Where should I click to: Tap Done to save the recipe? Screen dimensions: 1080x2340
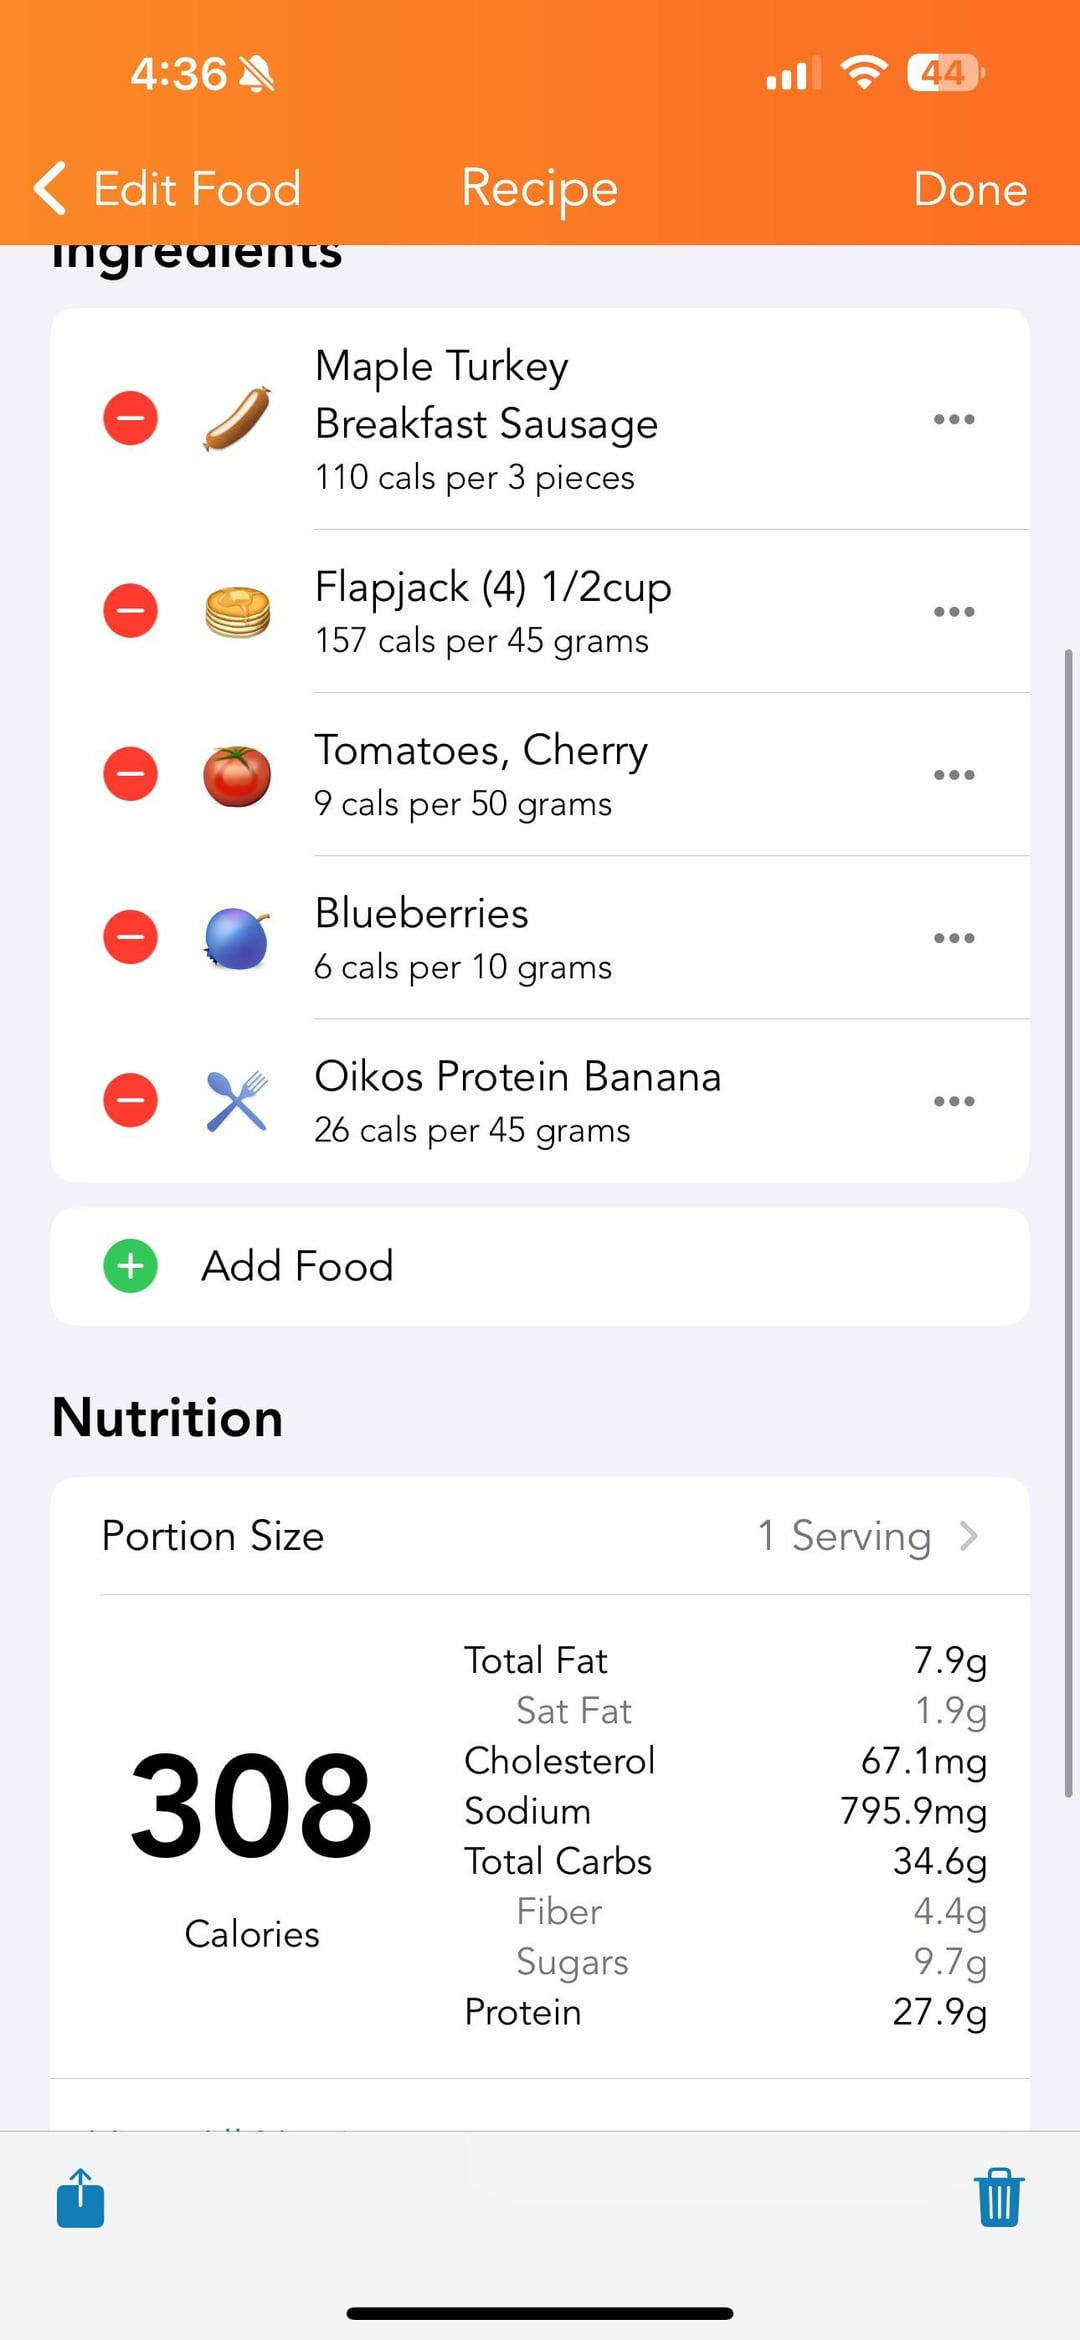tap(969, 188)
